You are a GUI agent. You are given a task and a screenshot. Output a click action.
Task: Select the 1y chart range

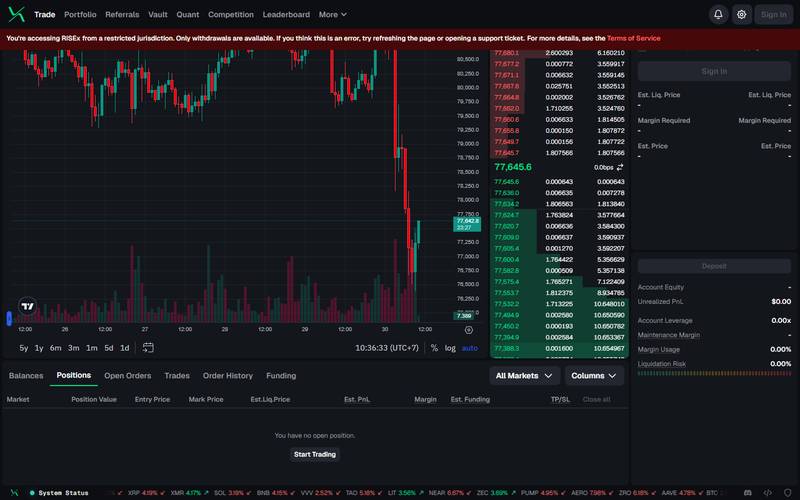click(x=39, y=348)
